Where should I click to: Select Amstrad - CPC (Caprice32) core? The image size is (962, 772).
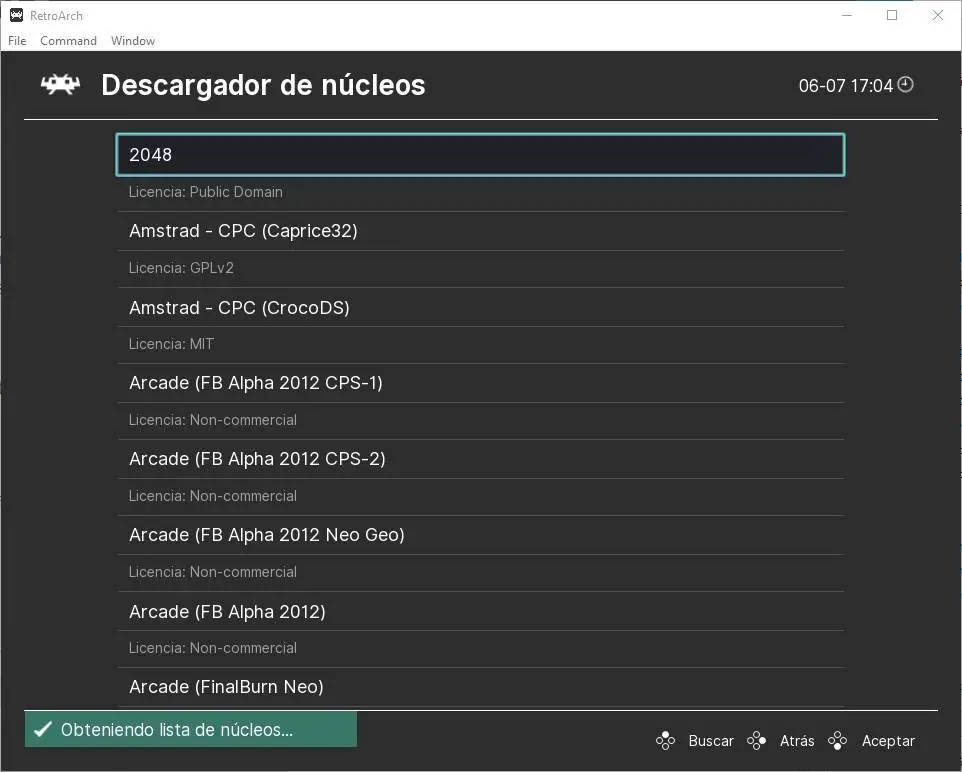pos(480,231)
